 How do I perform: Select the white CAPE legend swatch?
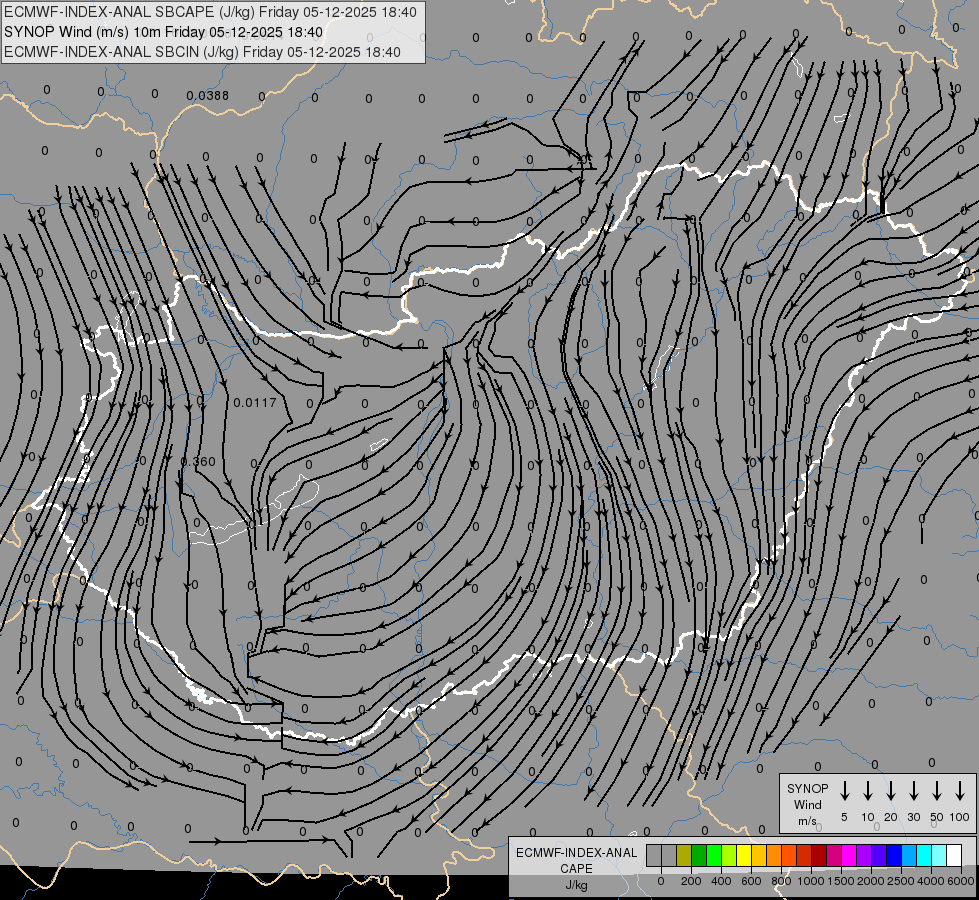click(x=955, y=855)
